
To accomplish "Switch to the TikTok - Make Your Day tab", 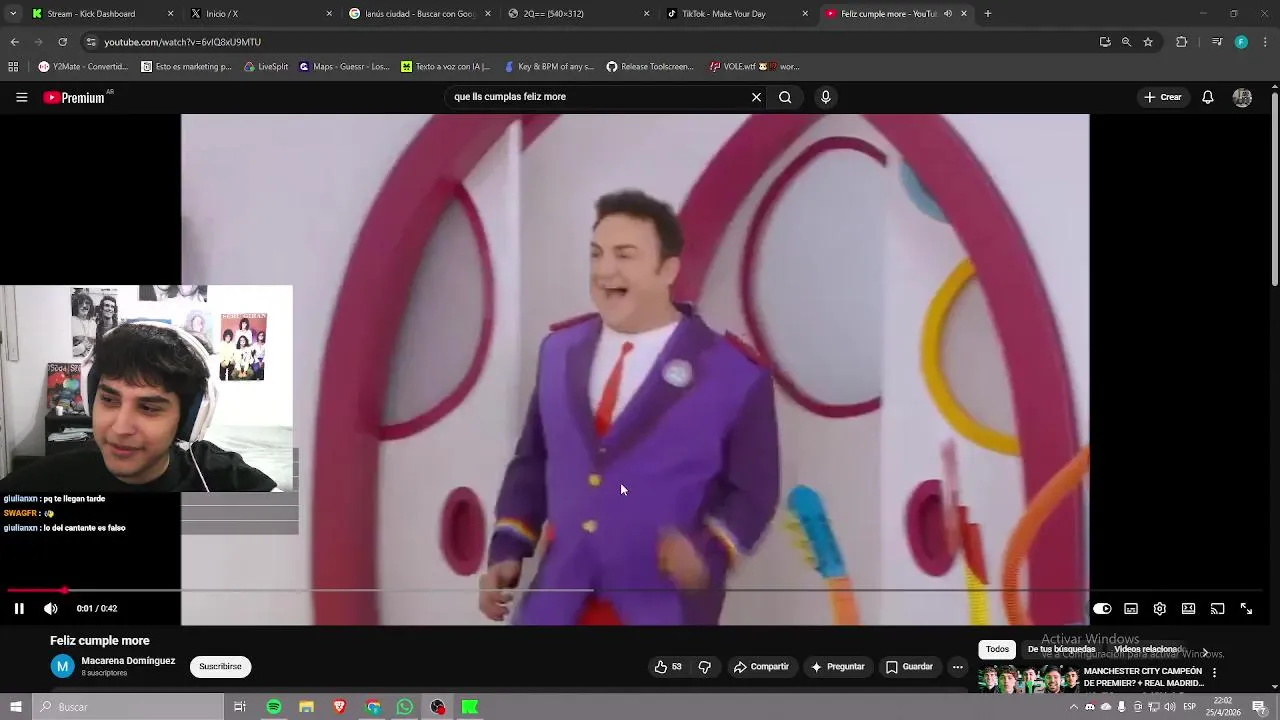I will point(737,14).
